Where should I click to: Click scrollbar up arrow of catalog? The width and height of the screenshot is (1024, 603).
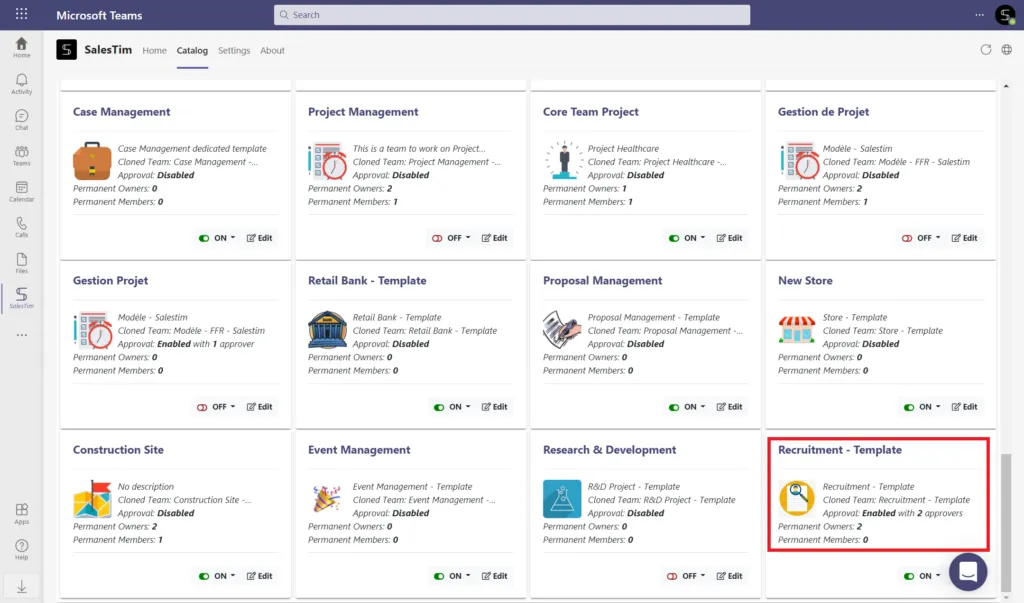1006,86
